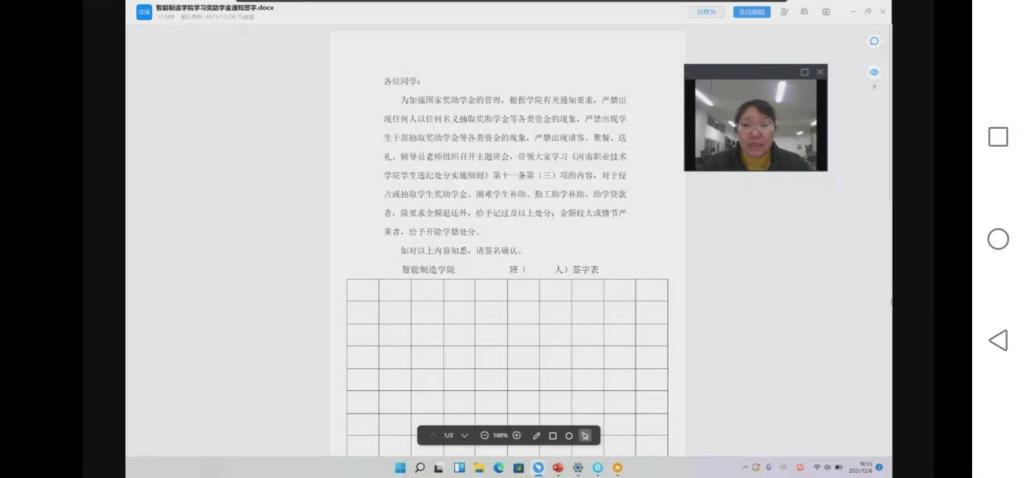Open the Windows Start menu
Viewport: 1024px width, 478px height.
tap(400, 467)
